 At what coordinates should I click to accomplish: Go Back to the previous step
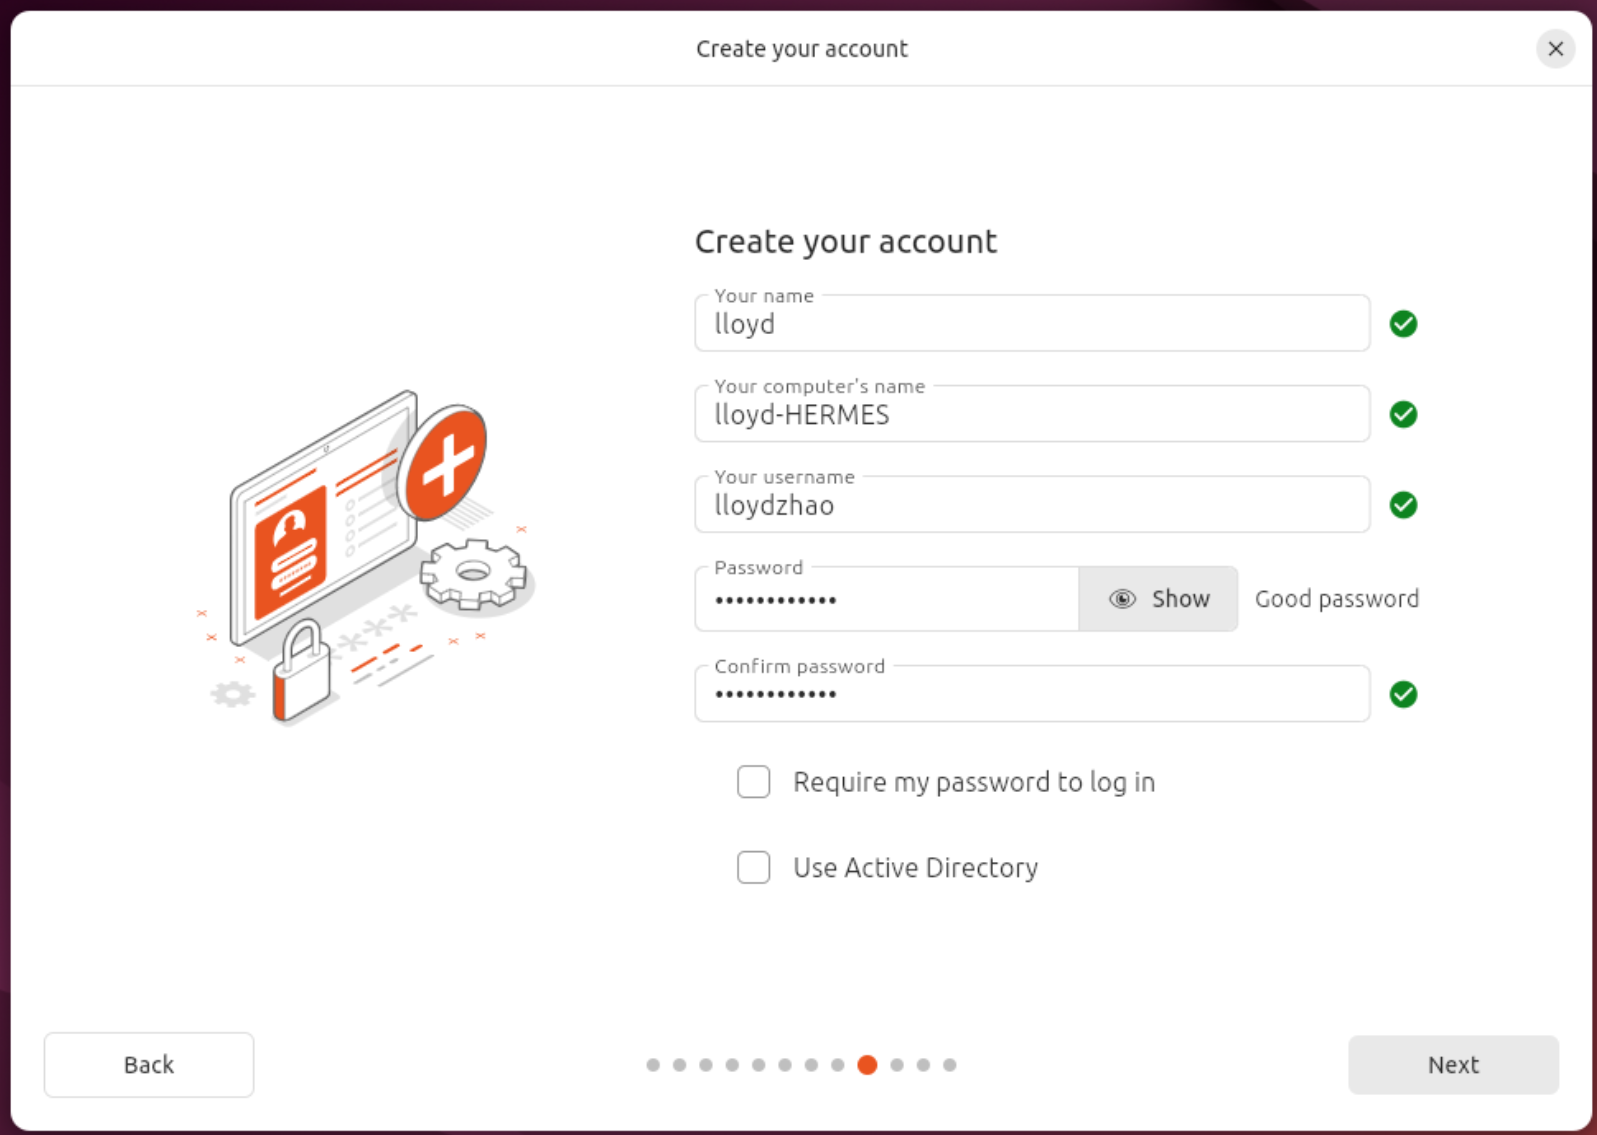[149, 1065]
